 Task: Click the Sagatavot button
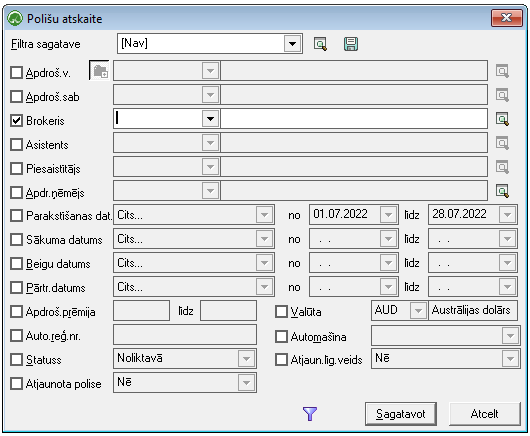click(401, 414)
